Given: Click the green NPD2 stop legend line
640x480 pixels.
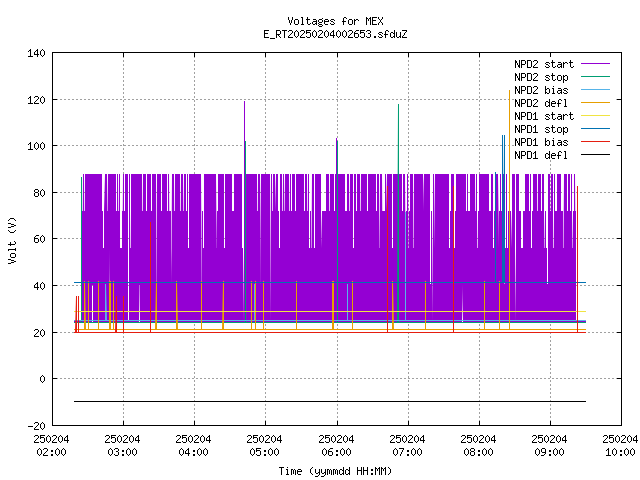Looking at the screenshot, I should coord(596,76).
